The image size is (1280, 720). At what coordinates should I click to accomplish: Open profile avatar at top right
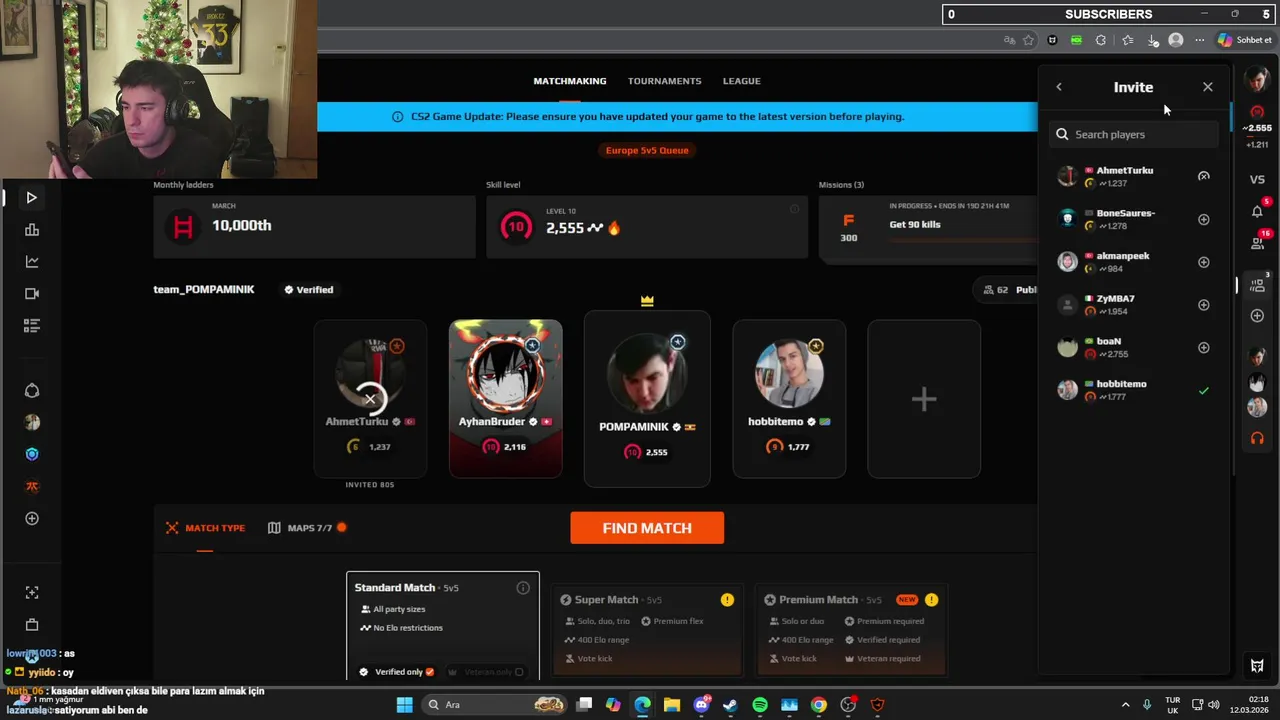coord(1257,79)
